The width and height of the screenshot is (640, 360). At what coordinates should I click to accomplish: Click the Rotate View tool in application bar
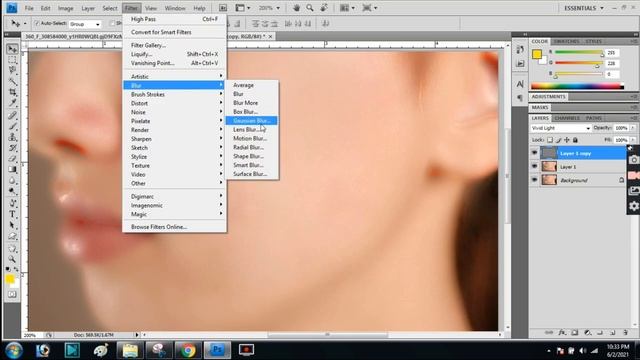coord(324,8)
